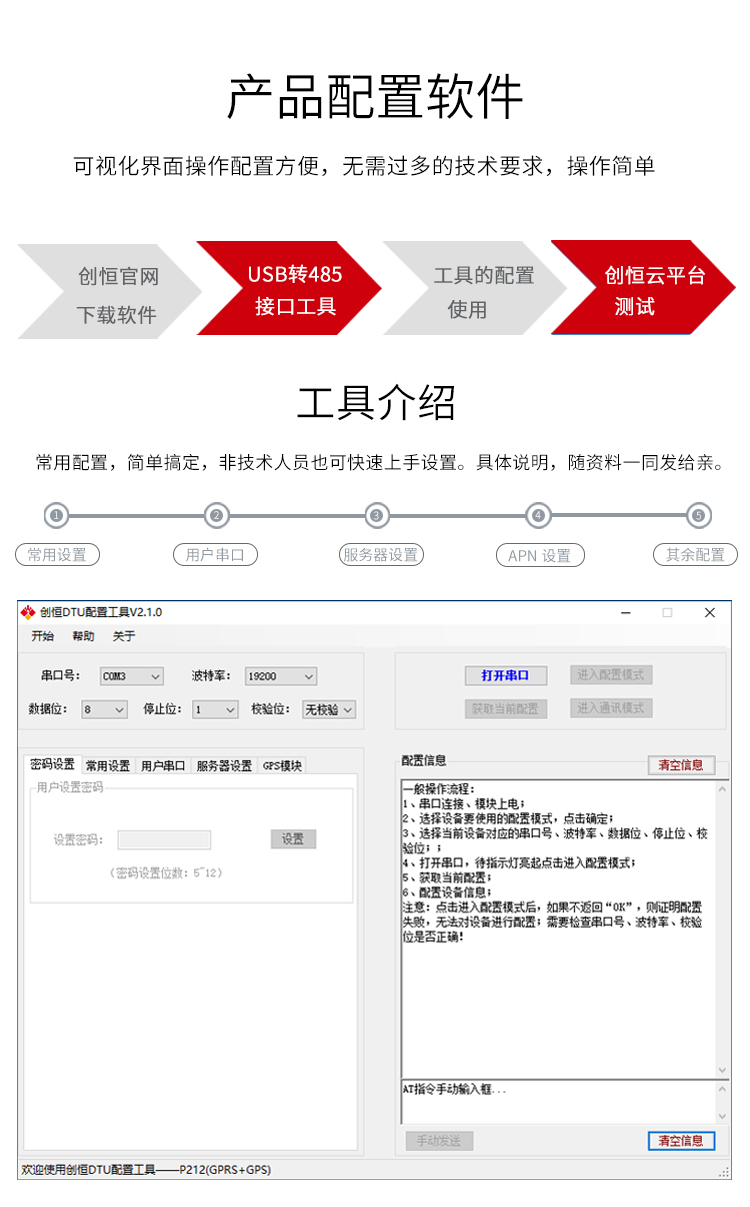This screenshot has height=1207, width=750.
Task: Open the 关于 menu
Action: [x=123, y=636]
